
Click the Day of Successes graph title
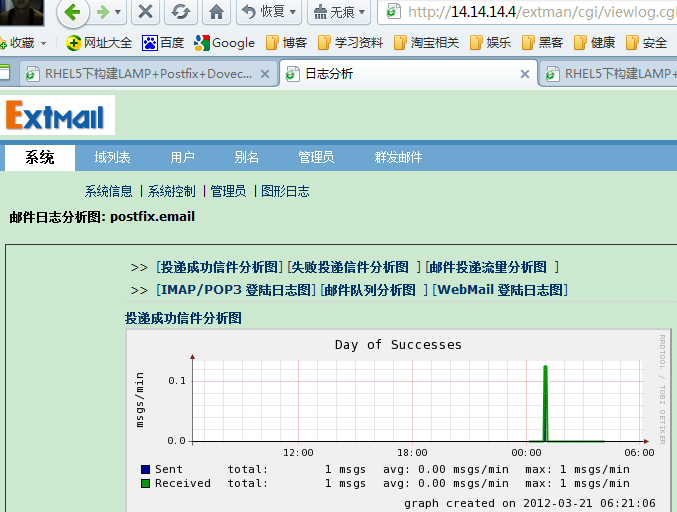pos(398,344)
